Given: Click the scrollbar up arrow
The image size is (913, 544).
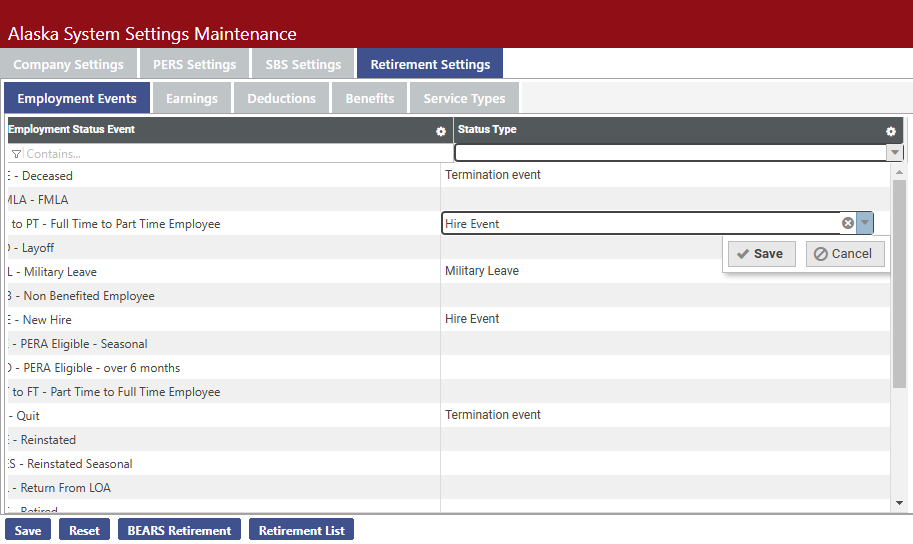Looking at the screenshot, I should click(899, 172).
